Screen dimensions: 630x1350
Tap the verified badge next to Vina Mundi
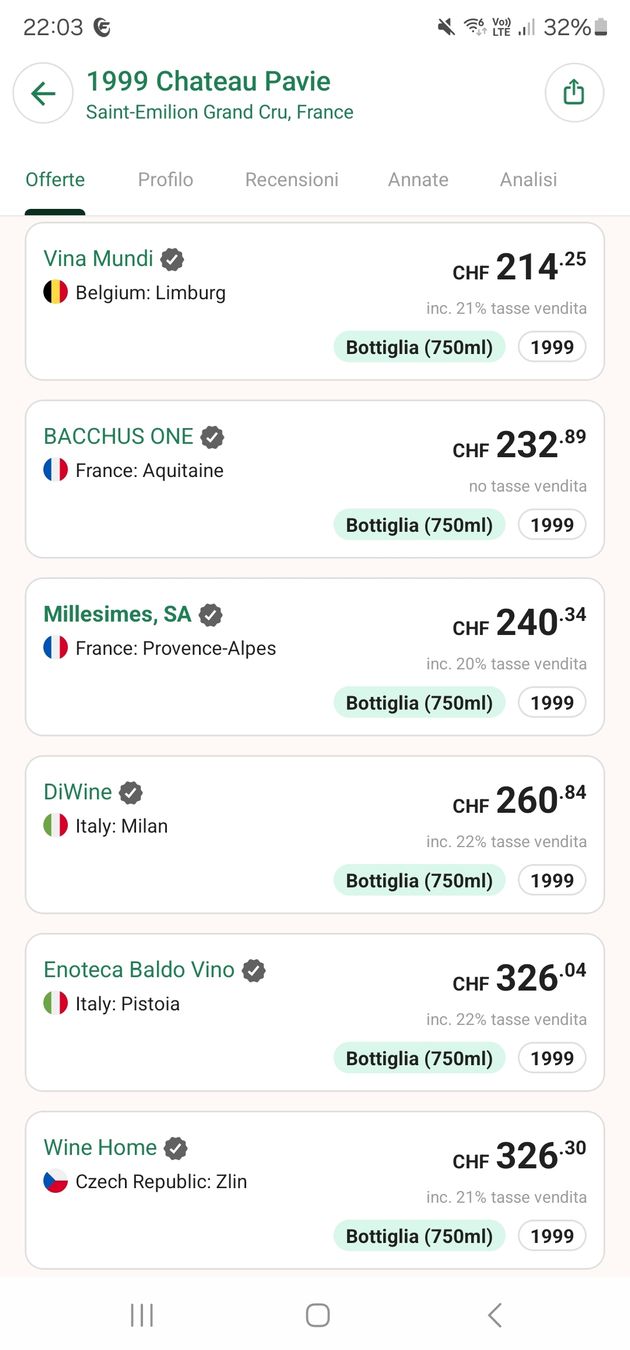[x=171, y=258]
